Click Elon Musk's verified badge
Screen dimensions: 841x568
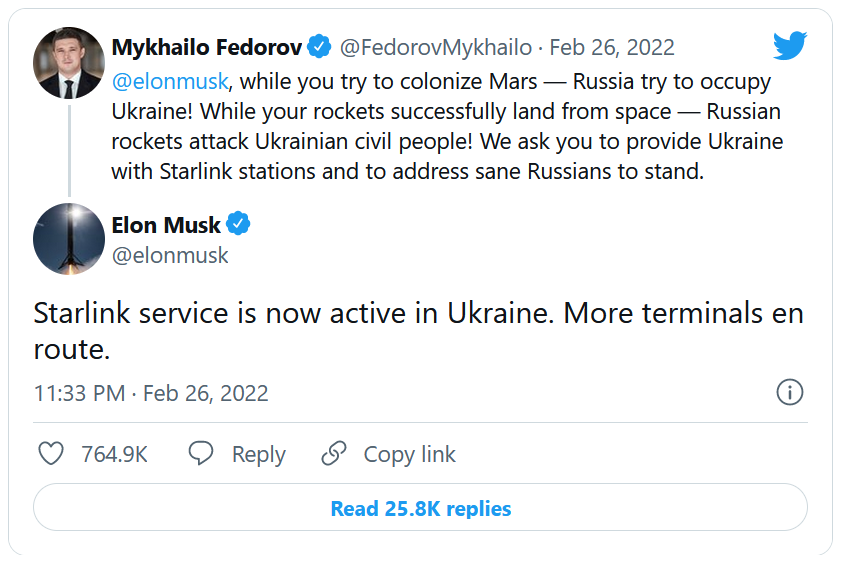pyautogui.click(x=238, y=224)
